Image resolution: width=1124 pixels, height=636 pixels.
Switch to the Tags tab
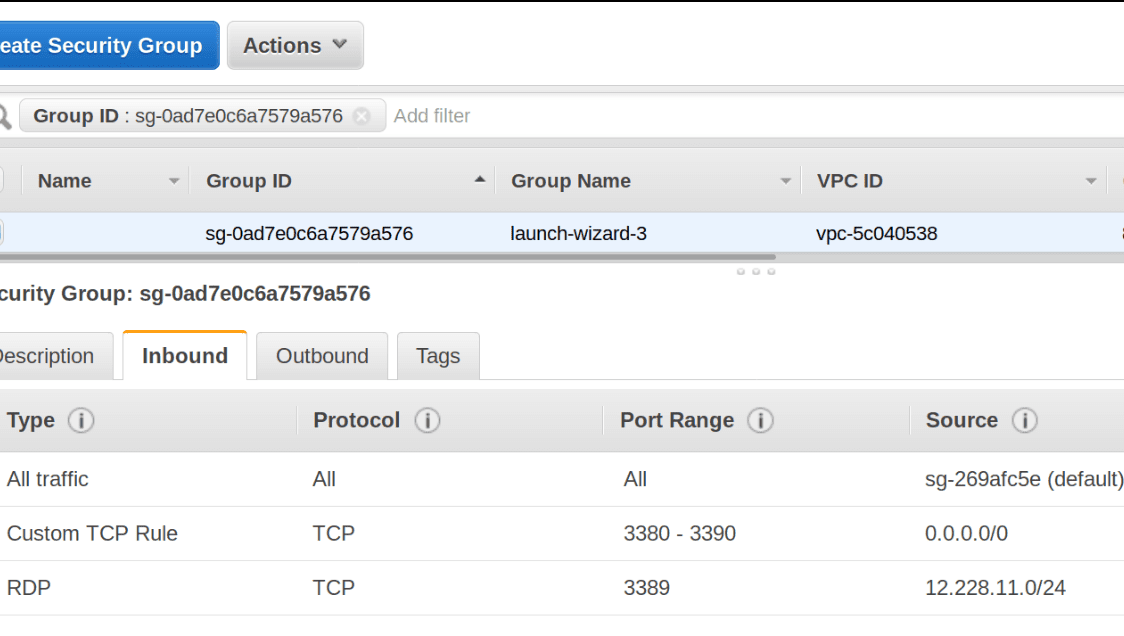click(x=438, y=356)
